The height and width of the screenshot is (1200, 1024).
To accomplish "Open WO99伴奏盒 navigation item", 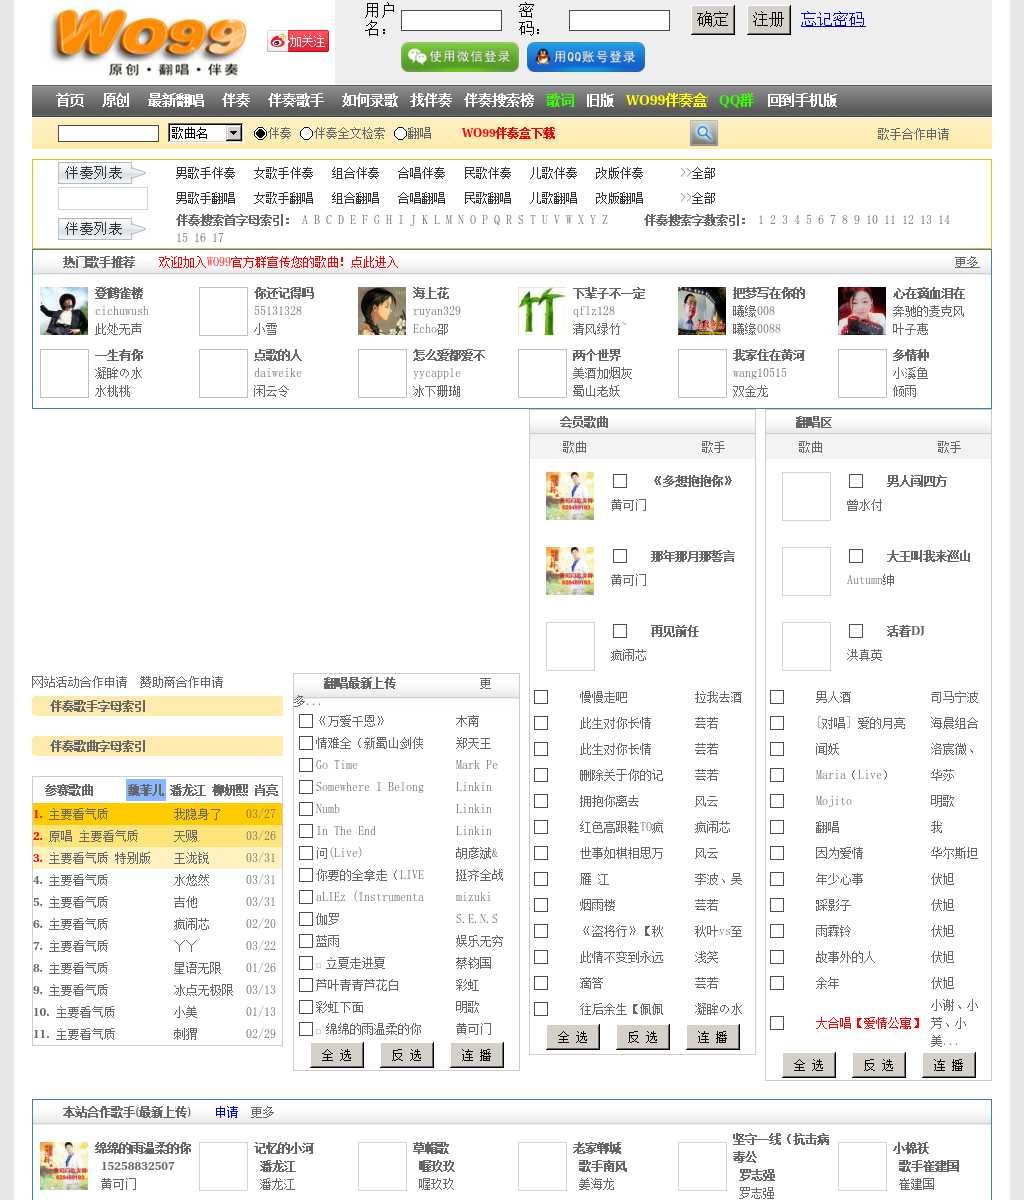I will tap(666, 100).
